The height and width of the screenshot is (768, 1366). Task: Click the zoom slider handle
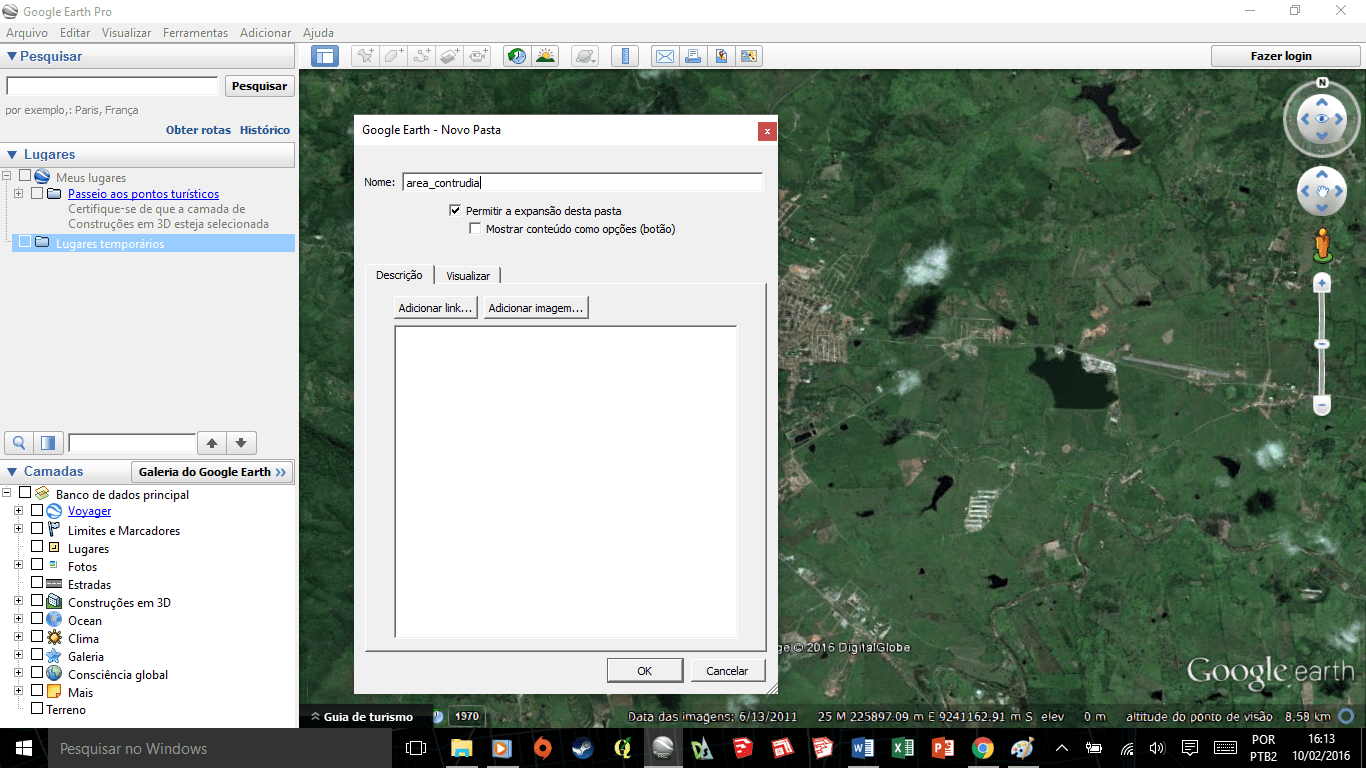pyautogui.click(x=1322, y=344)
